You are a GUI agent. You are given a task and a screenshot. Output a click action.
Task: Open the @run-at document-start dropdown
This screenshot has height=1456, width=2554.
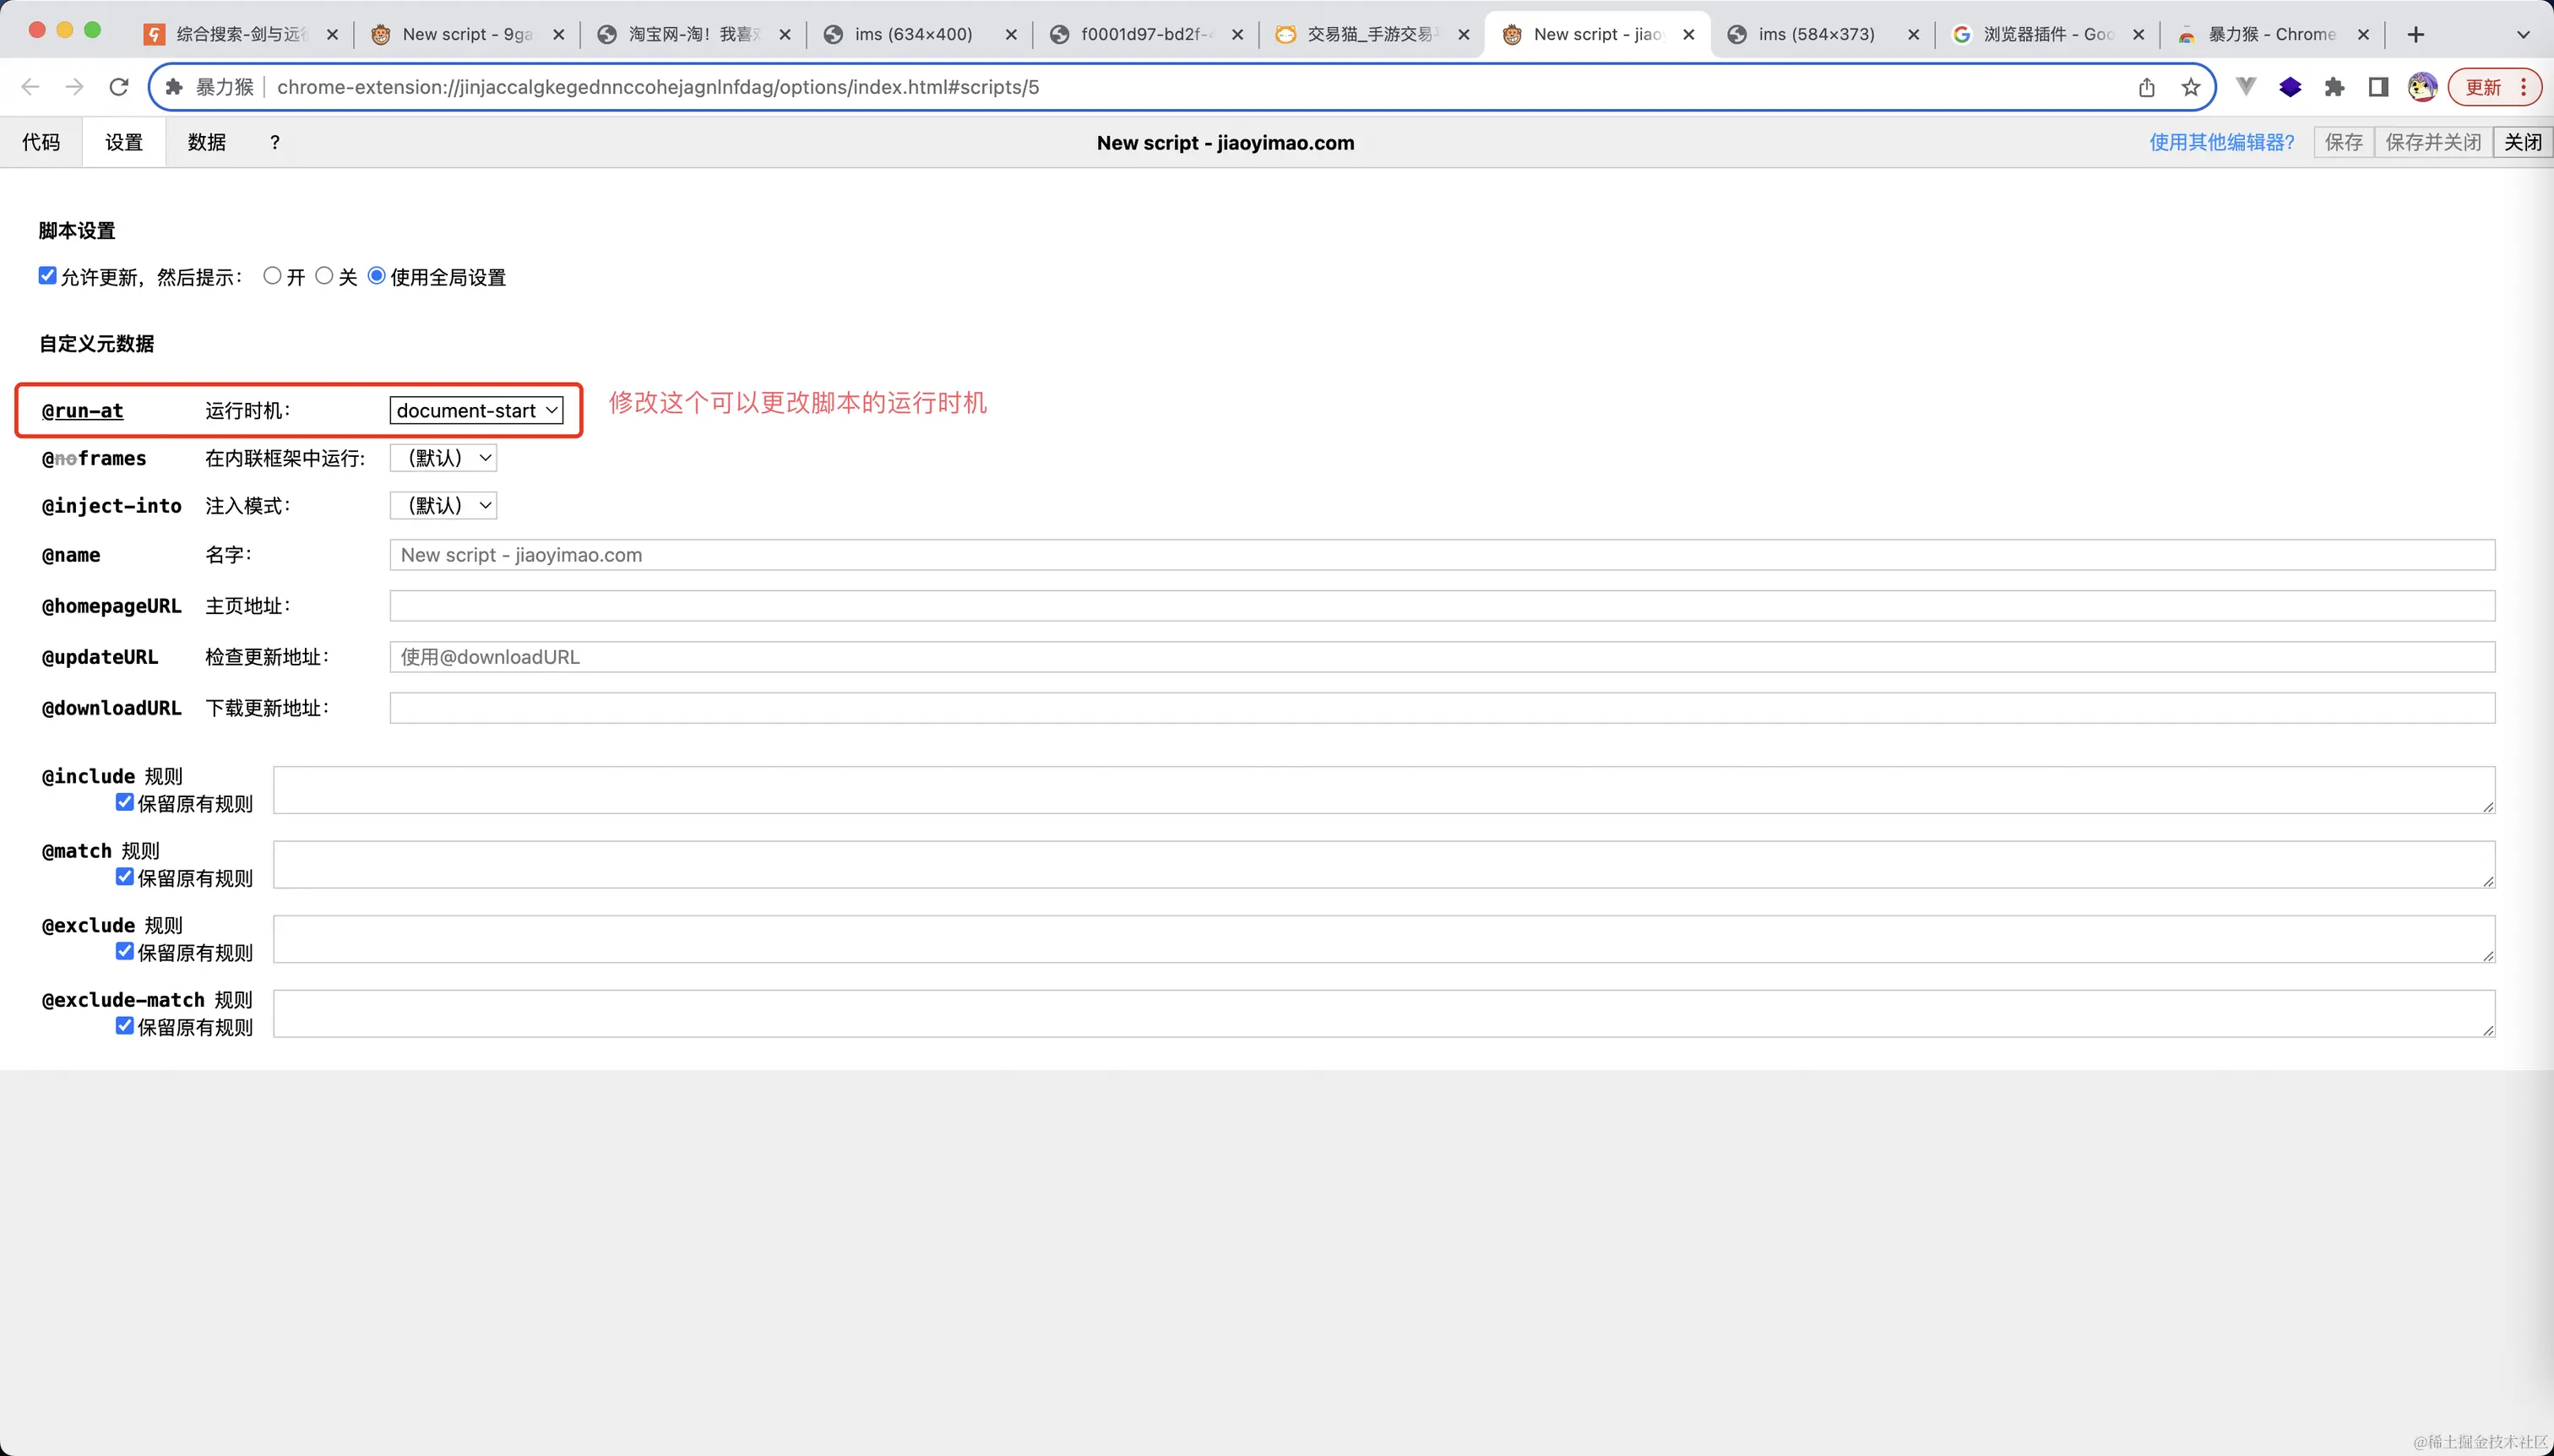[x=476, y=410]
